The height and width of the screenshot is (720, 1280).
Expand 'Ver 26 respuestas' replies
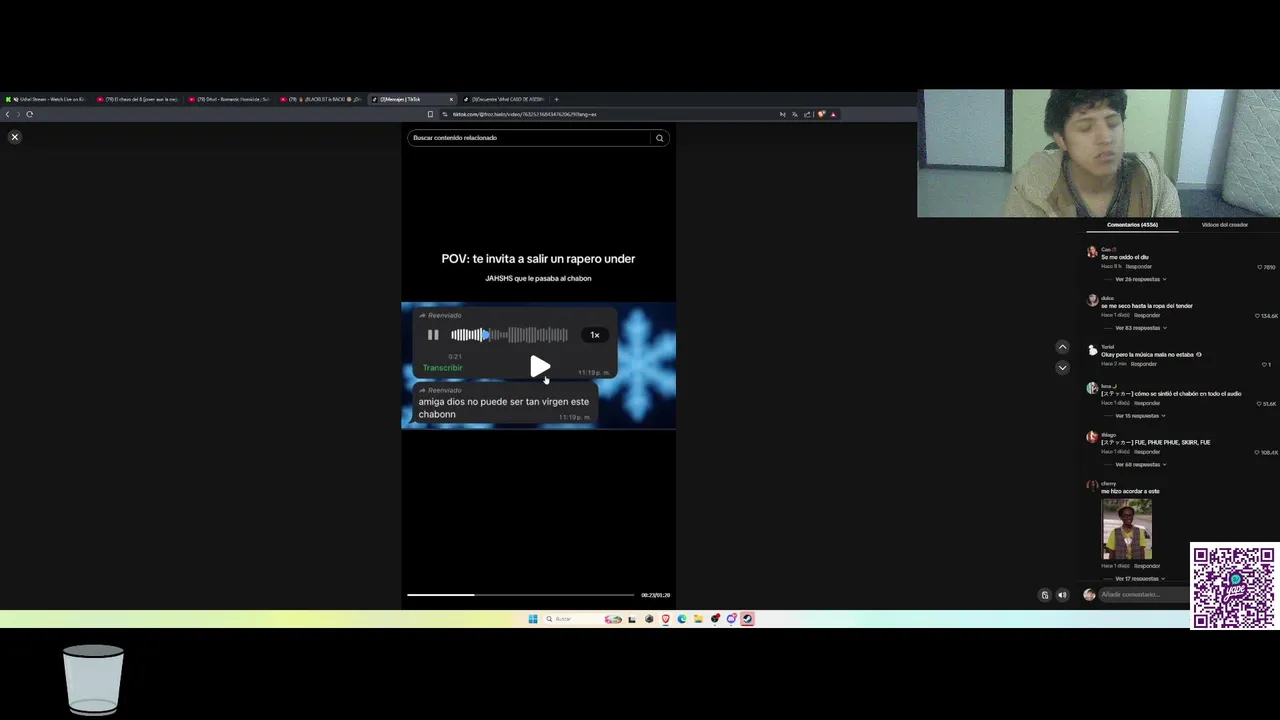point(1140,279)
